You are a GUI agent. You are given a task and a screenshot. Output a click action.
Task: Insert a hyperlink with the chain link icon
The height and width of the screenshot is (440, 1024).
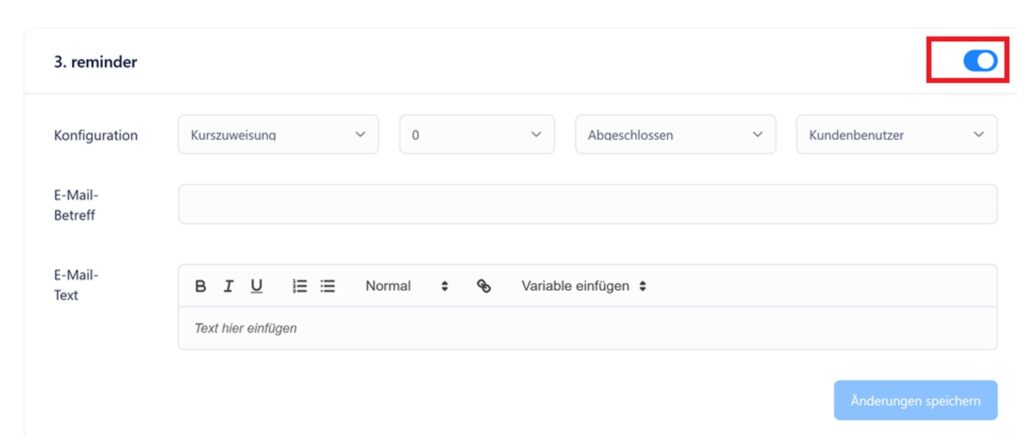pyautogui.click(x=484, y=286)
